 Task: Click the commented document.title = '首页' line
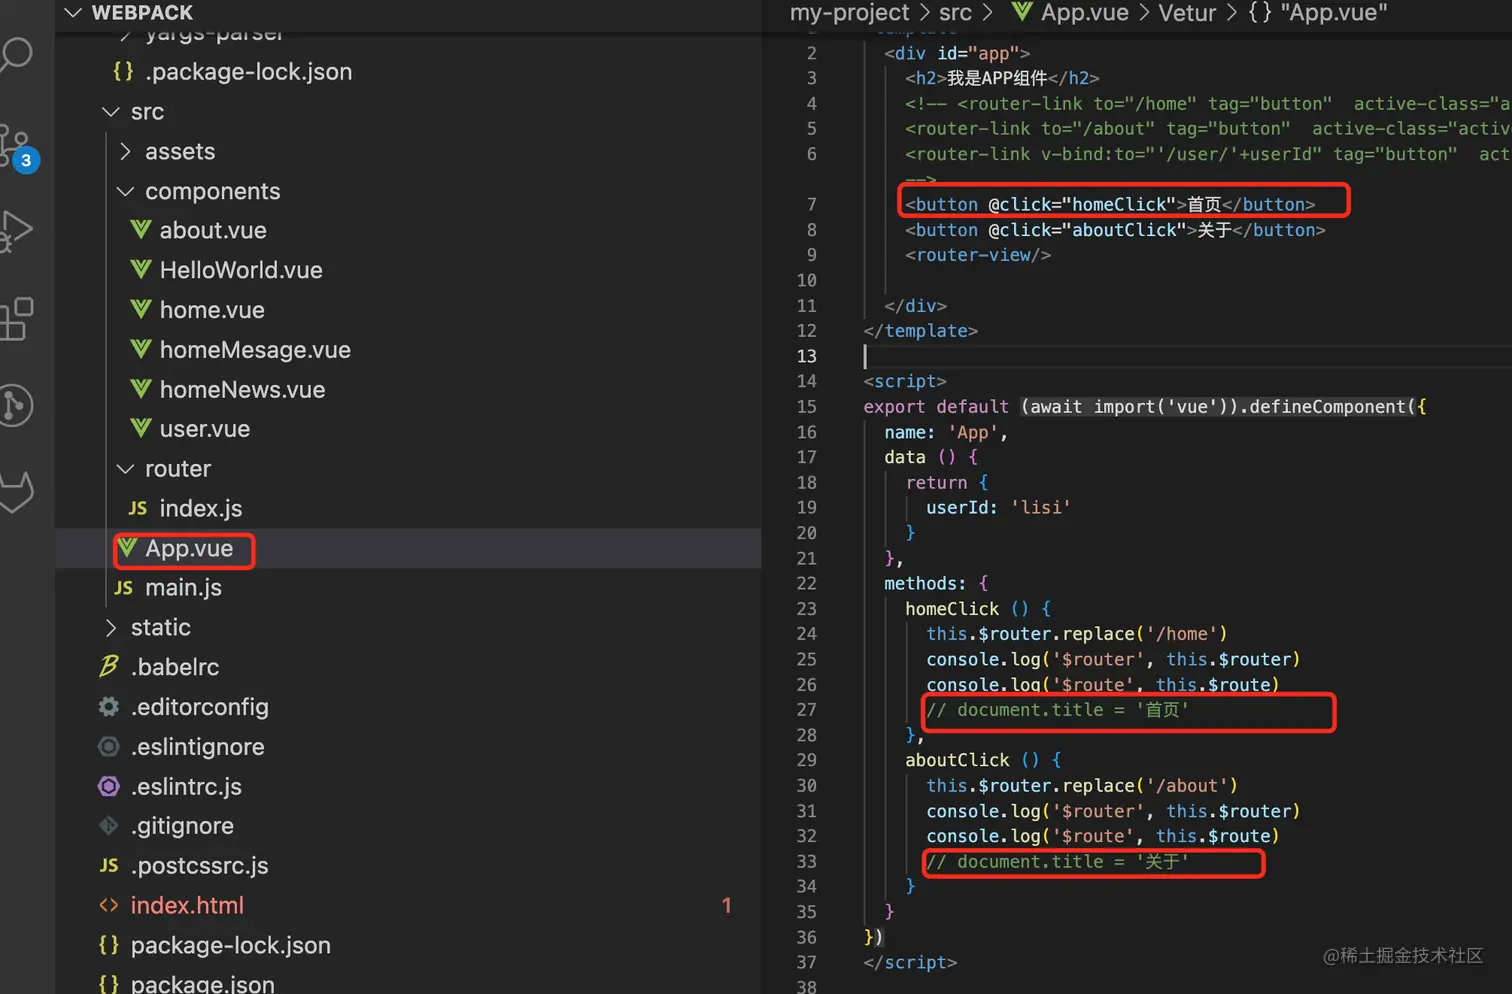(x=1057, y=710)
